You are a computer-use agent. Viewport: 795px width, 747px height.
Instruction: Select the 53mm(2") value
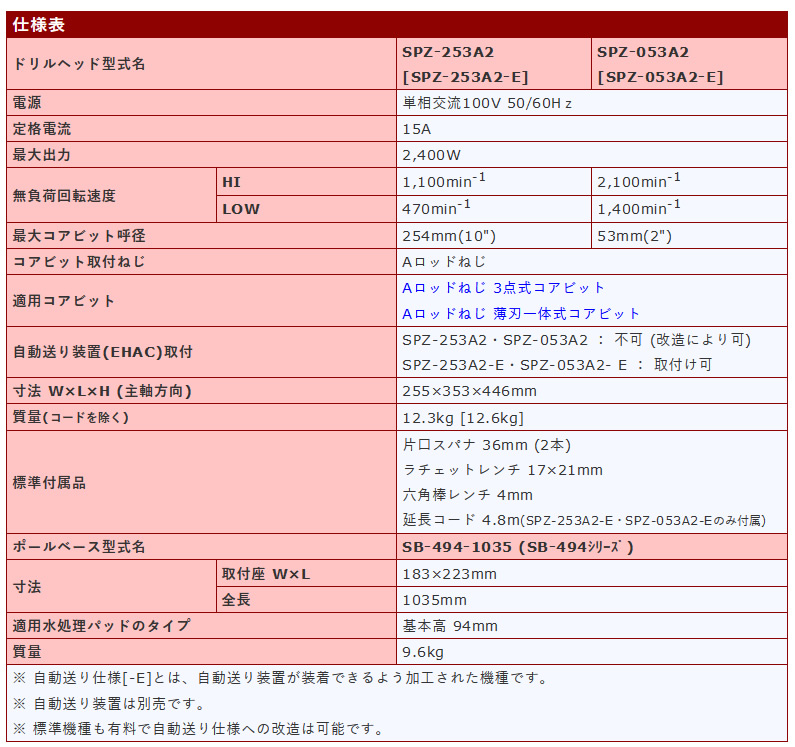pyautogui.click(x=634, y=236)
